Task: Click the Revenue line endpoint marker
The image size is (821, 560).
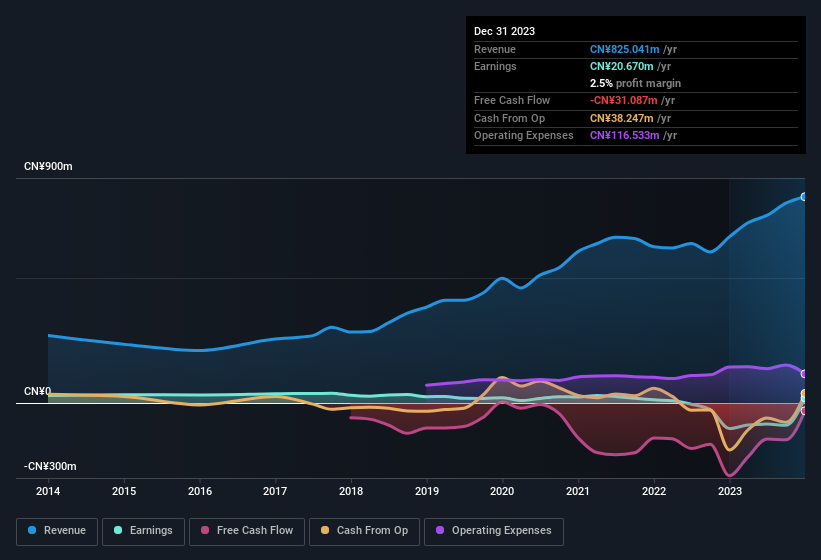Action: click(804, 197)
